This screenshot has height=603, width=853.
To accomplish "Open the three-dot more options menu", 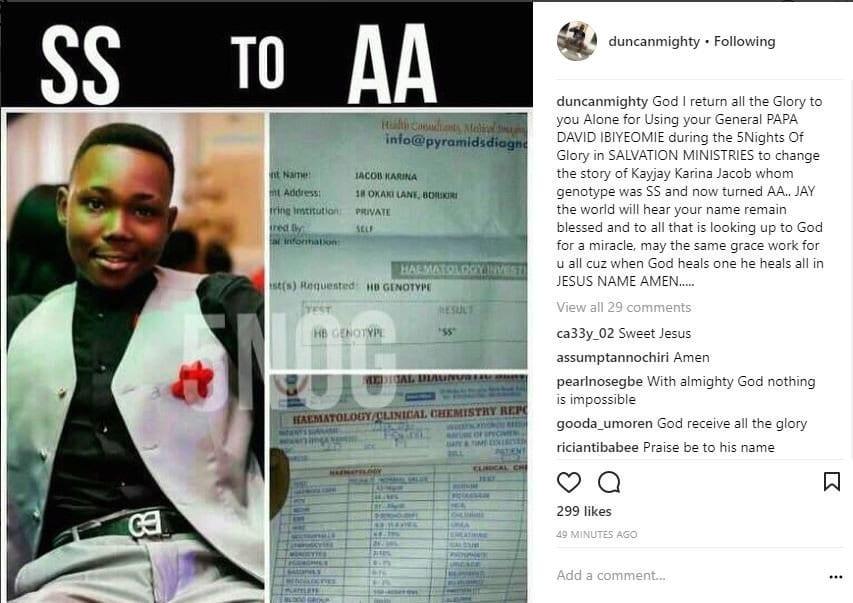I will point(836,577).
